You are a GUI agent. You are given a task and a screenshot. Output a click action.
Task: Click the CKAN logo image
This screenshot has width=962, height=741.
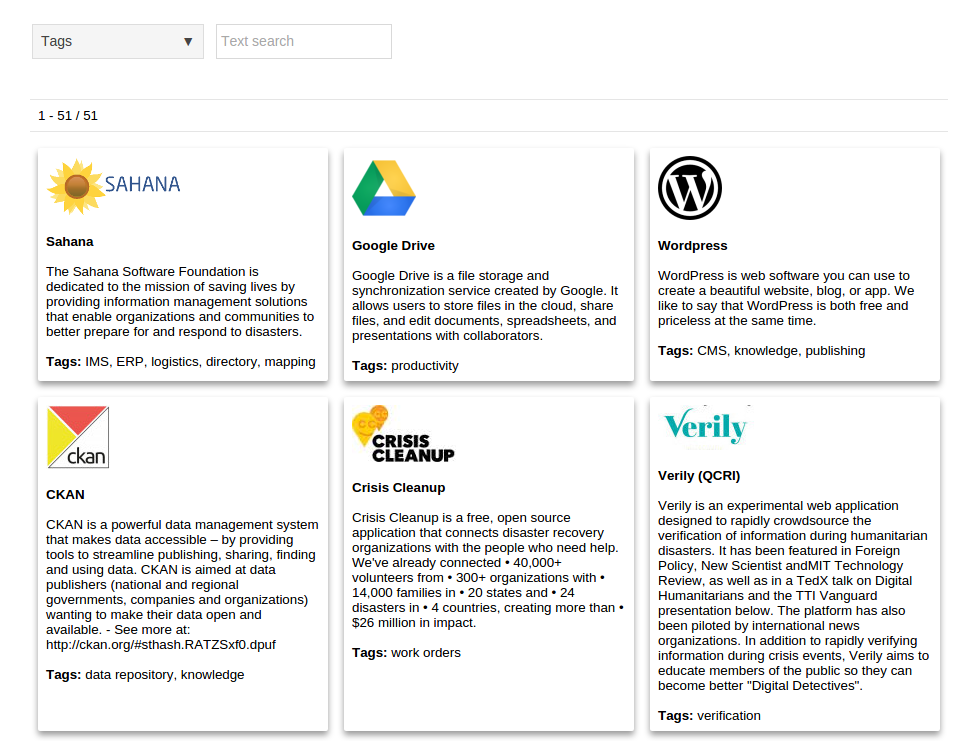(78, 437)
